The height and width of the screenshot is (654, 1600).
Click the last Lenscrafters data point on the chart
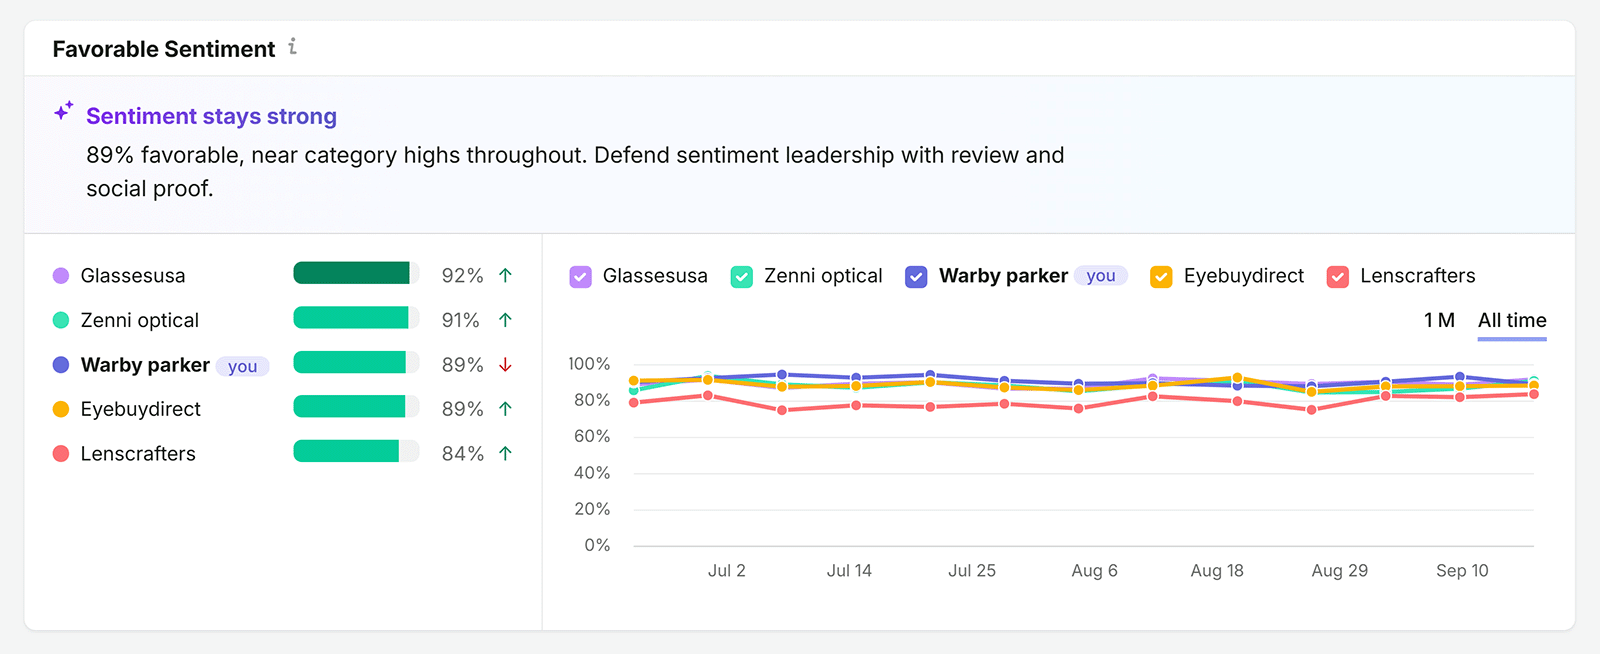1533,394
